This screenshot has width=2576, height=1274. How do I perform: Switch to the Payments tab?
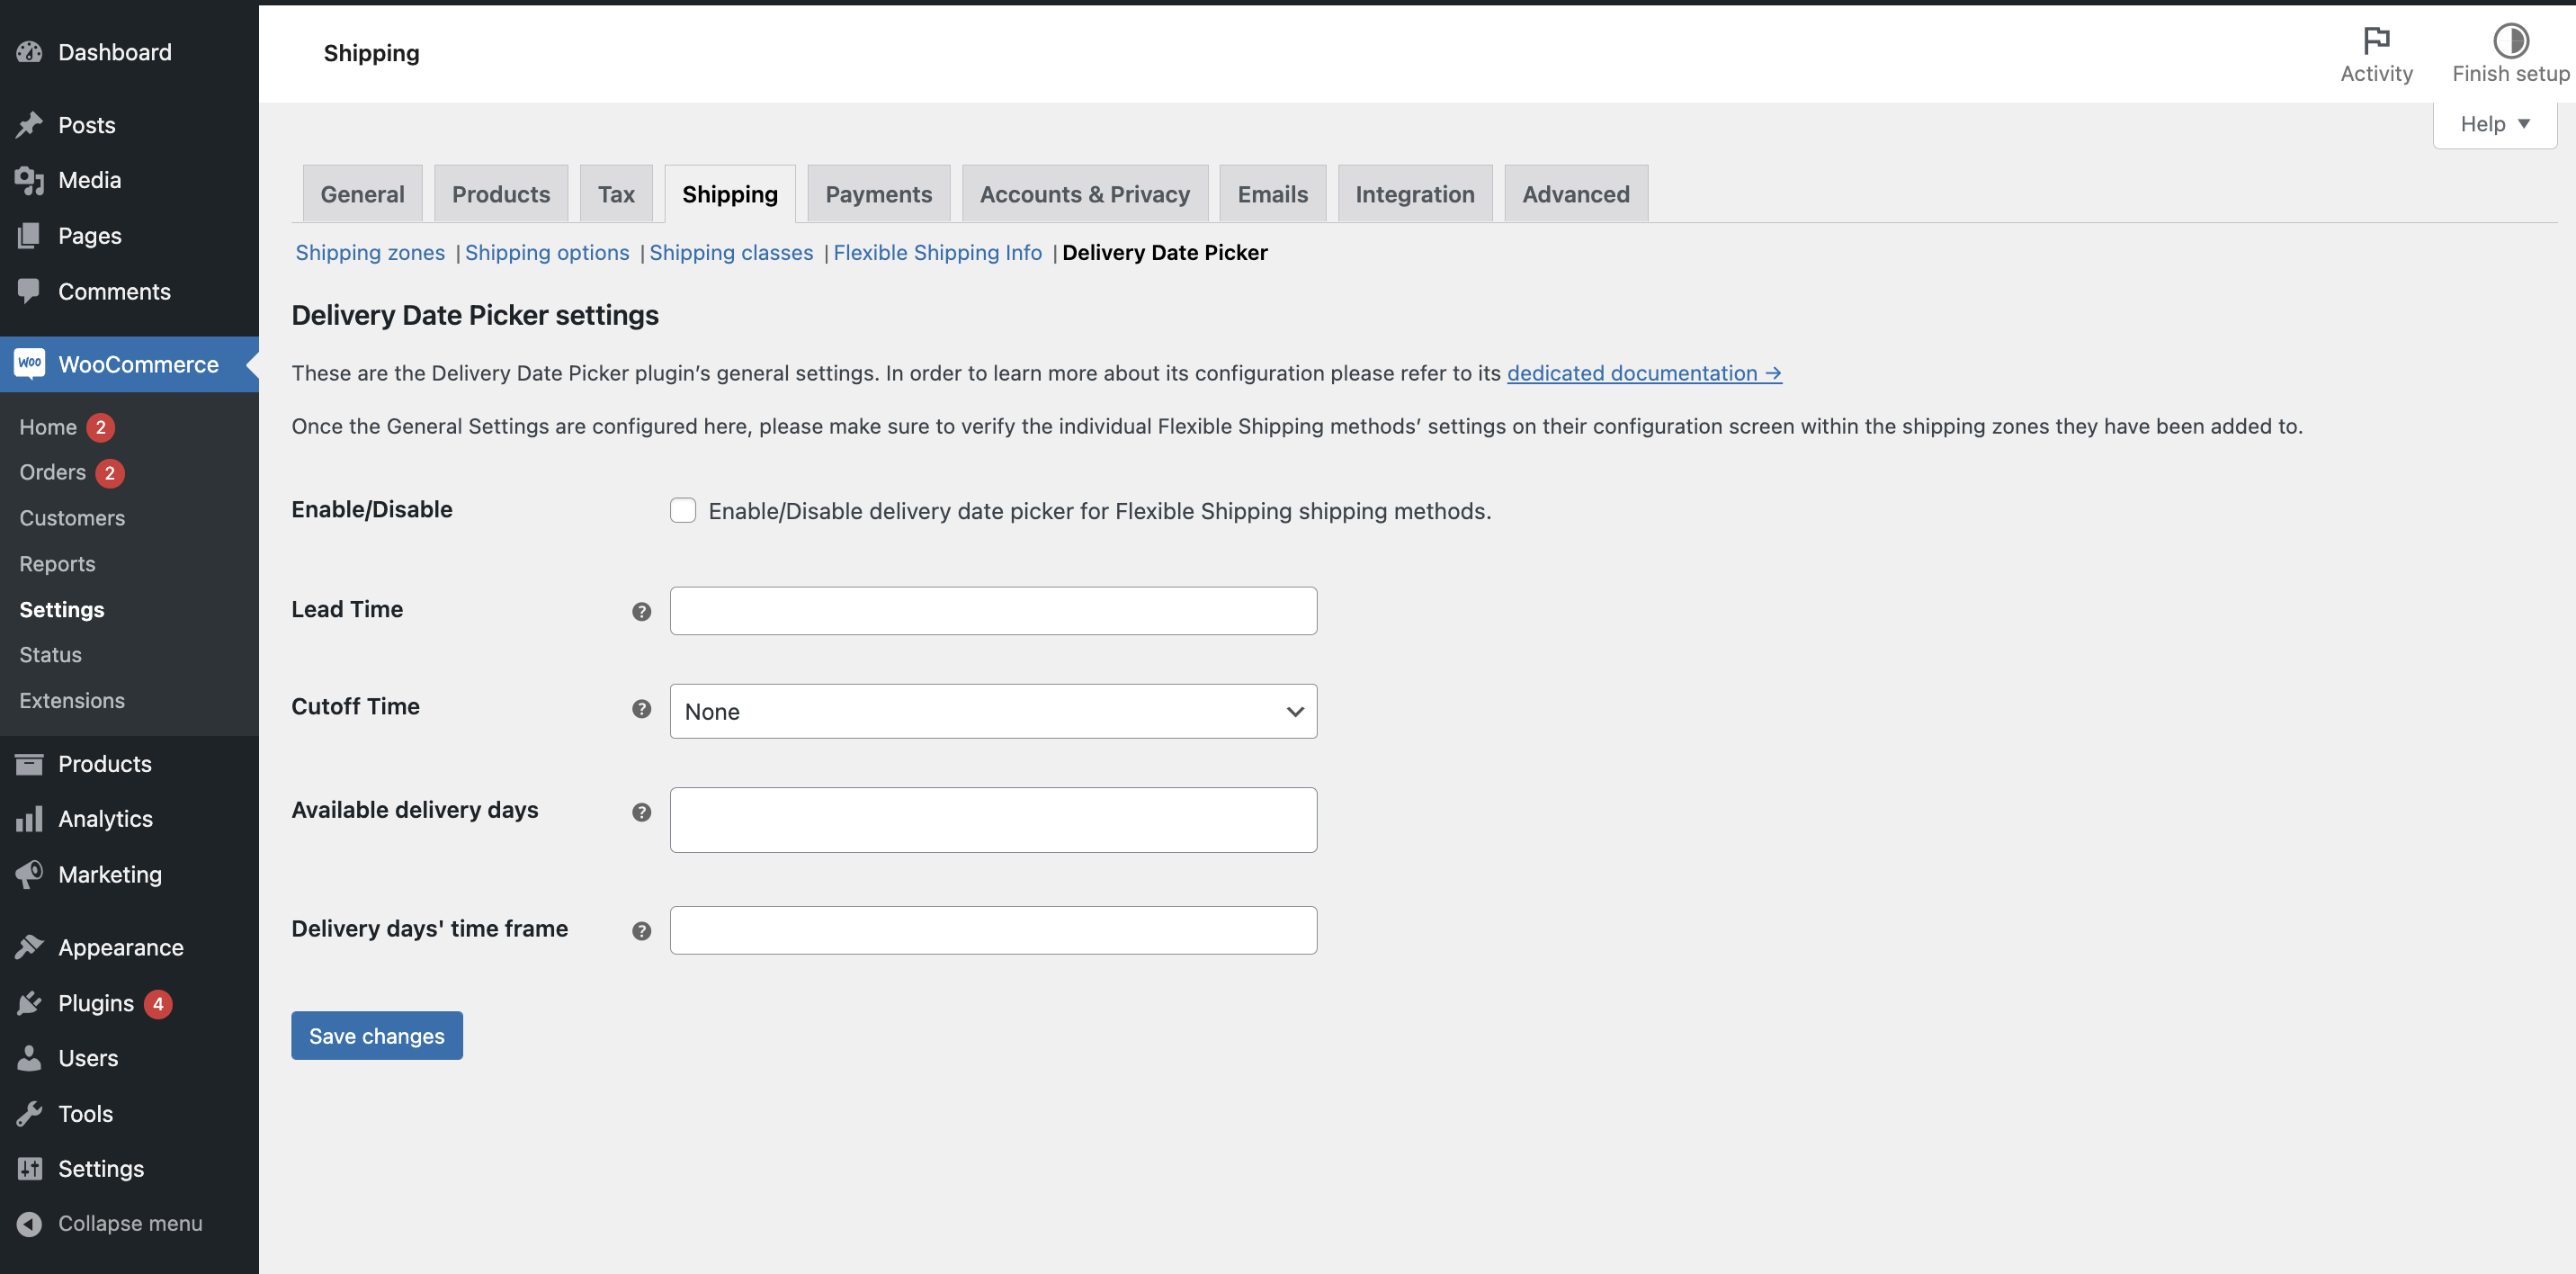point(877,194)
